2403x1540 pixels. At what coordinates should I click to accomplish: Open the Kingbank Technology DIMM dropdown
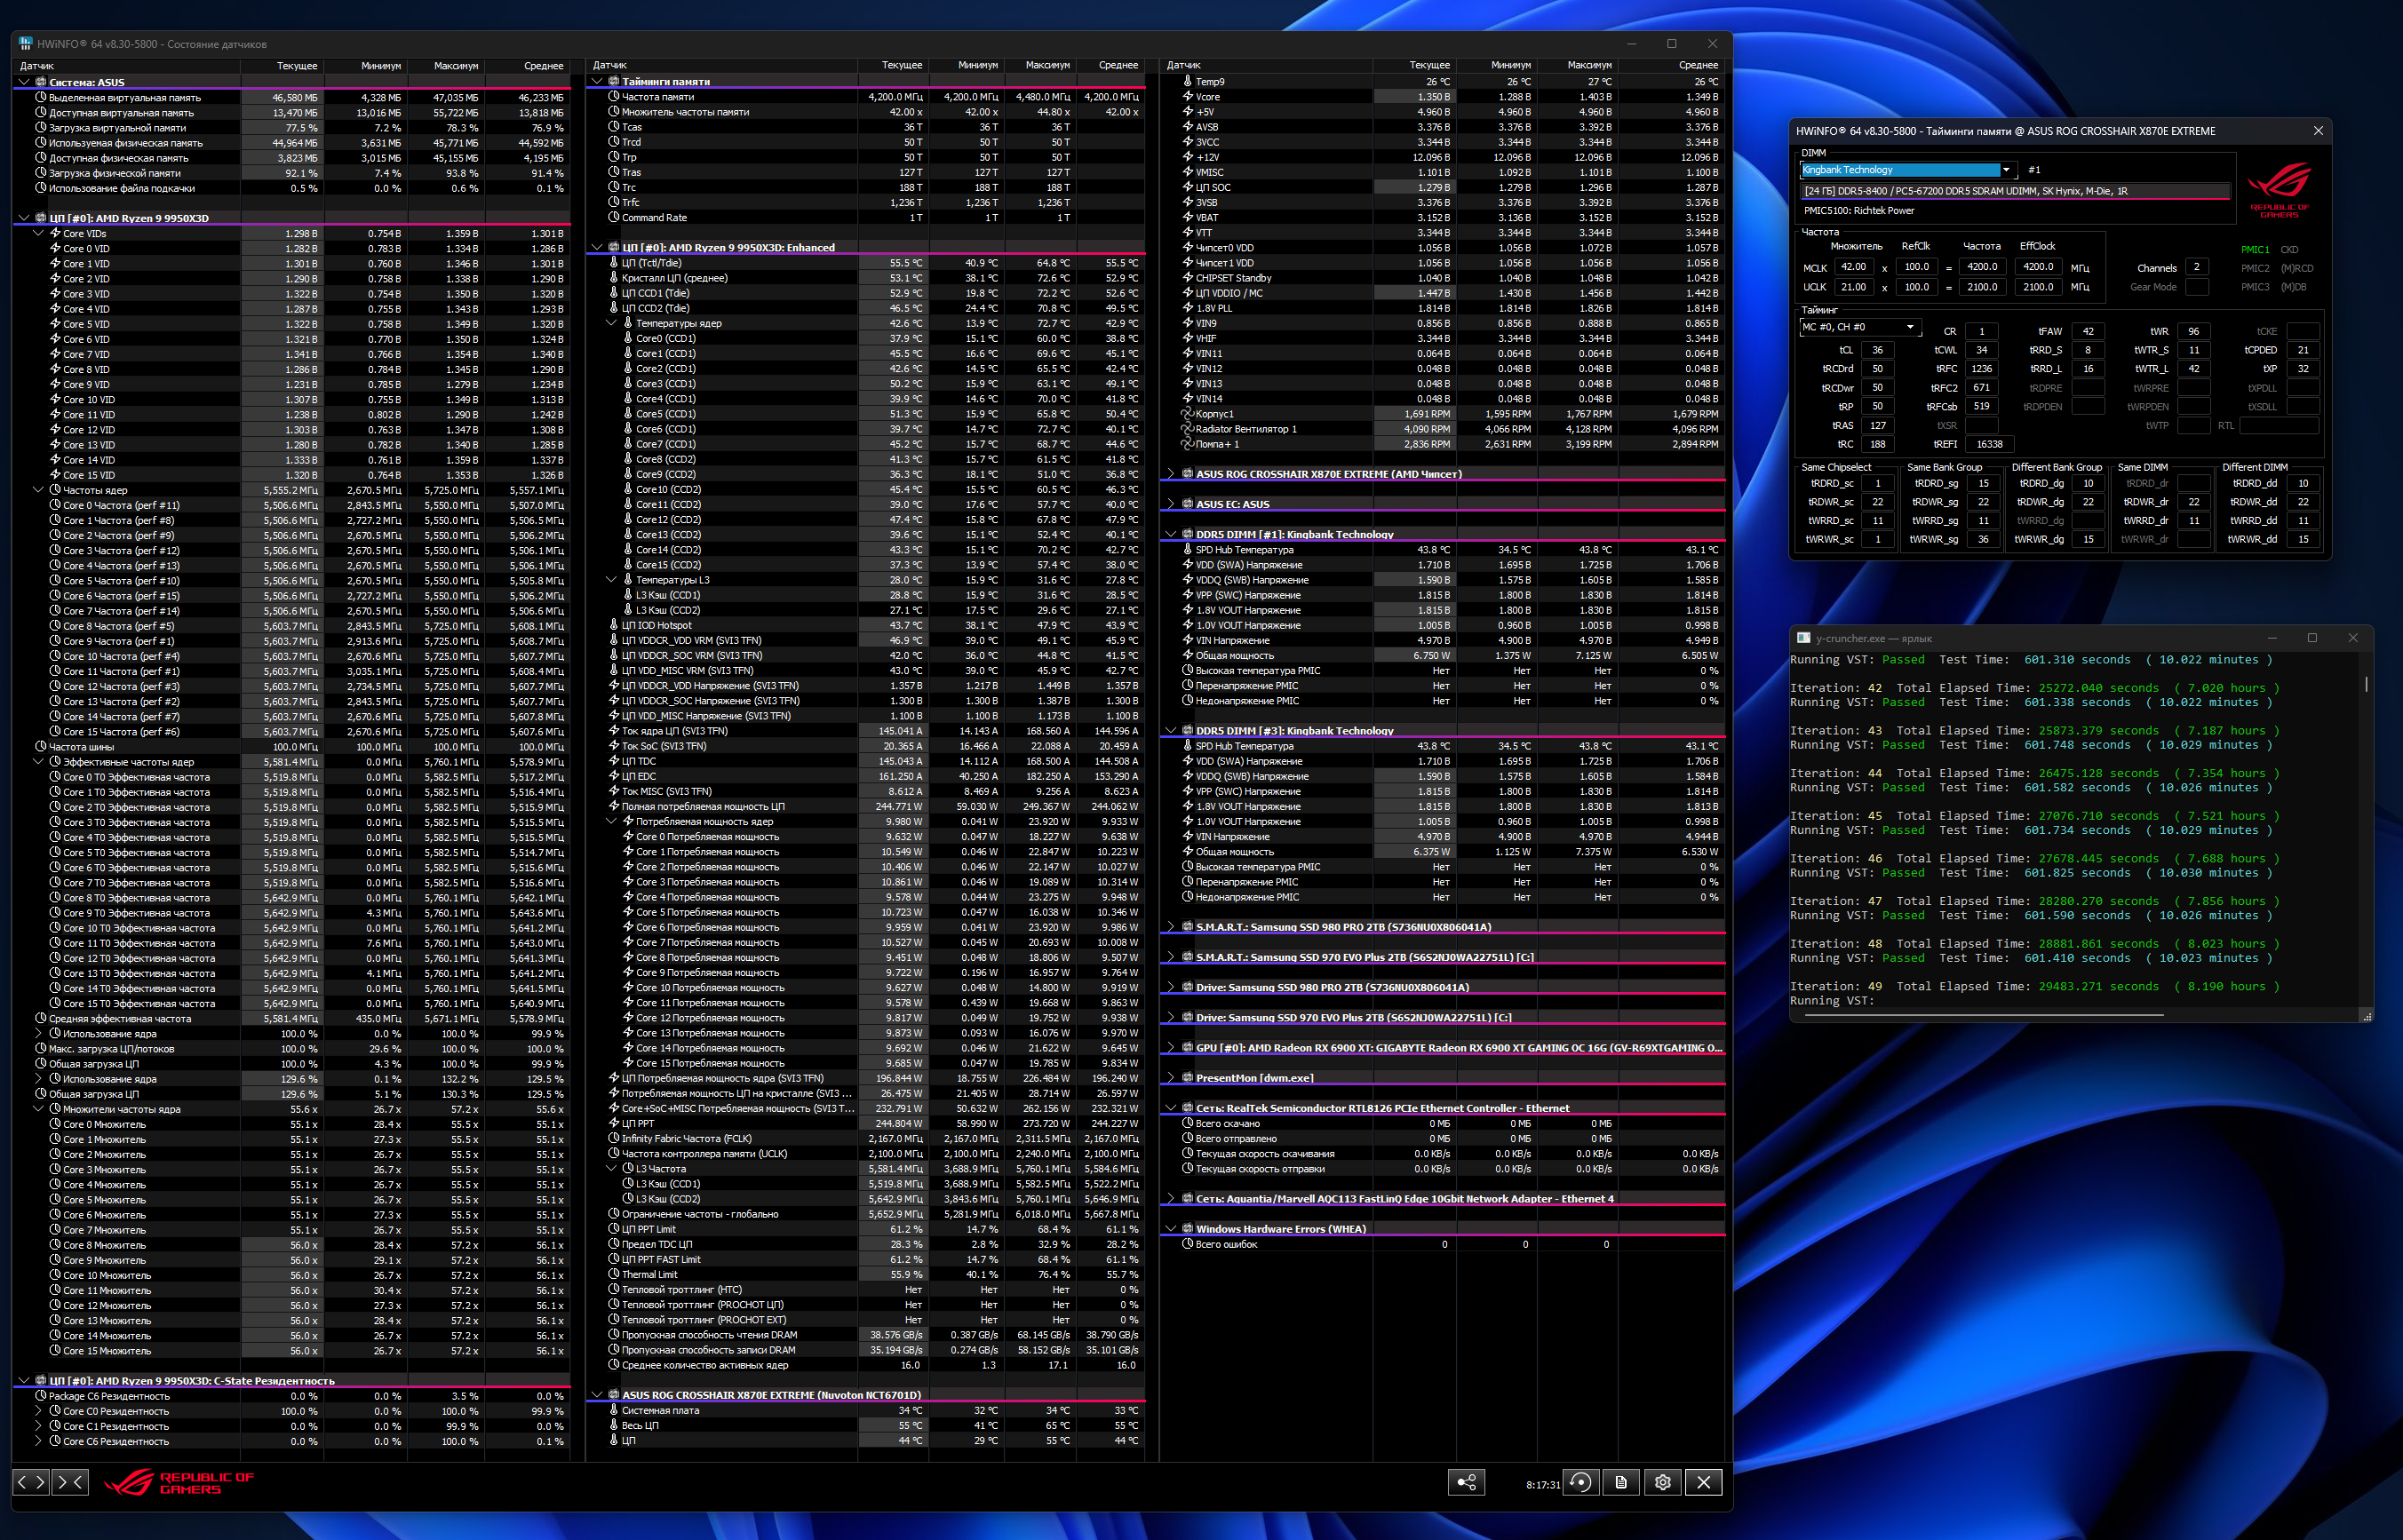2006,170
